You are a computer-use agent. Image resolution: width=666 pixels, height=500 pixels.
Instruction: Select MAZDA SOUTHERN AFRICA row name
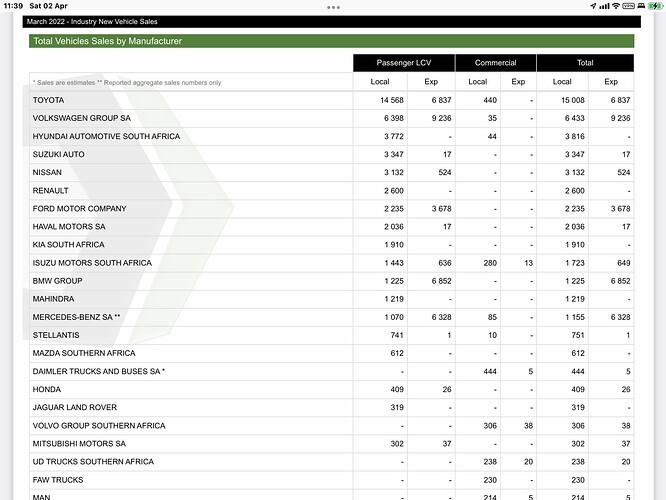(x=84, y=353)
